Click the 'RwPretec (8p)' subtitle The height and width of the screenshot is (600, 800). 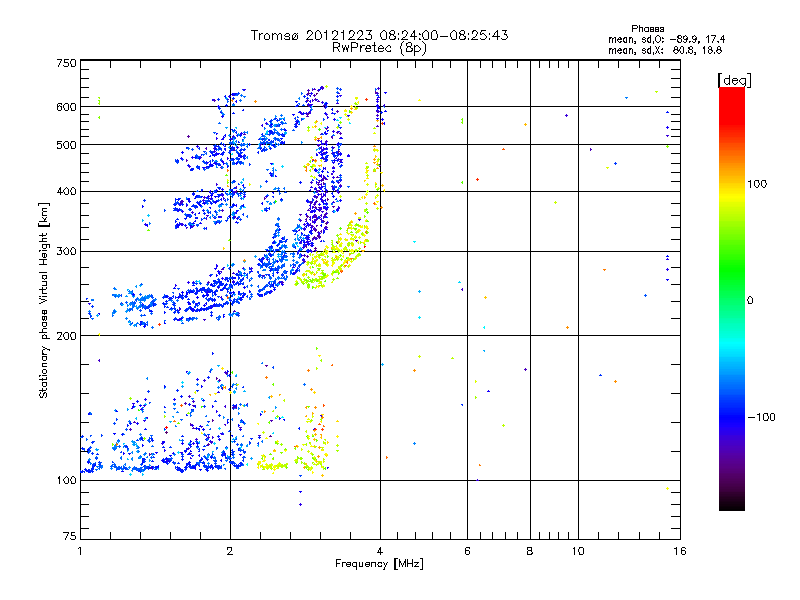coord(379,48)
